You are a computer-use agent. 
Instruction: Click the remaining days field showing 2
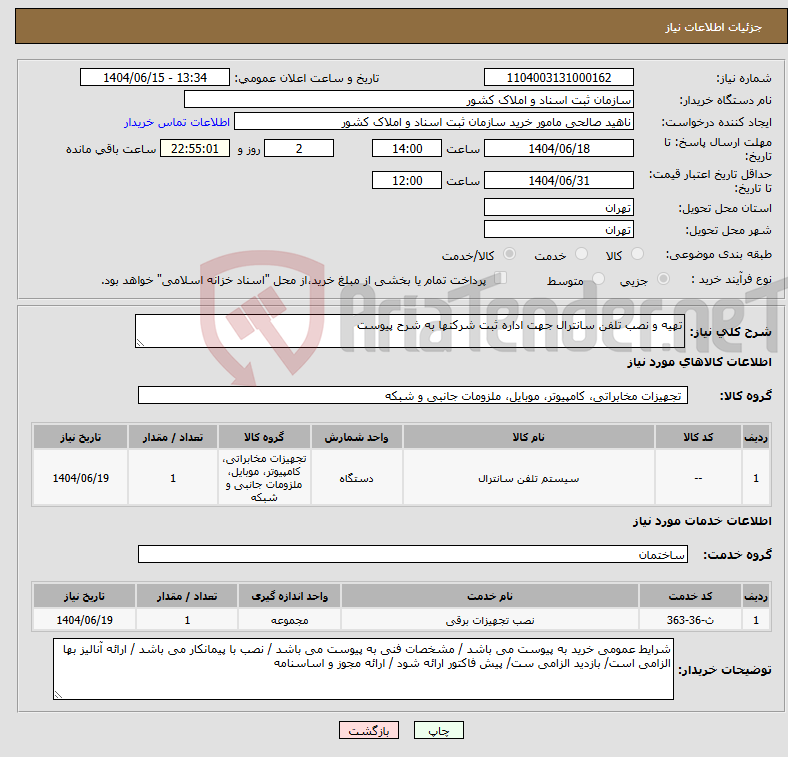coord(299,148)
